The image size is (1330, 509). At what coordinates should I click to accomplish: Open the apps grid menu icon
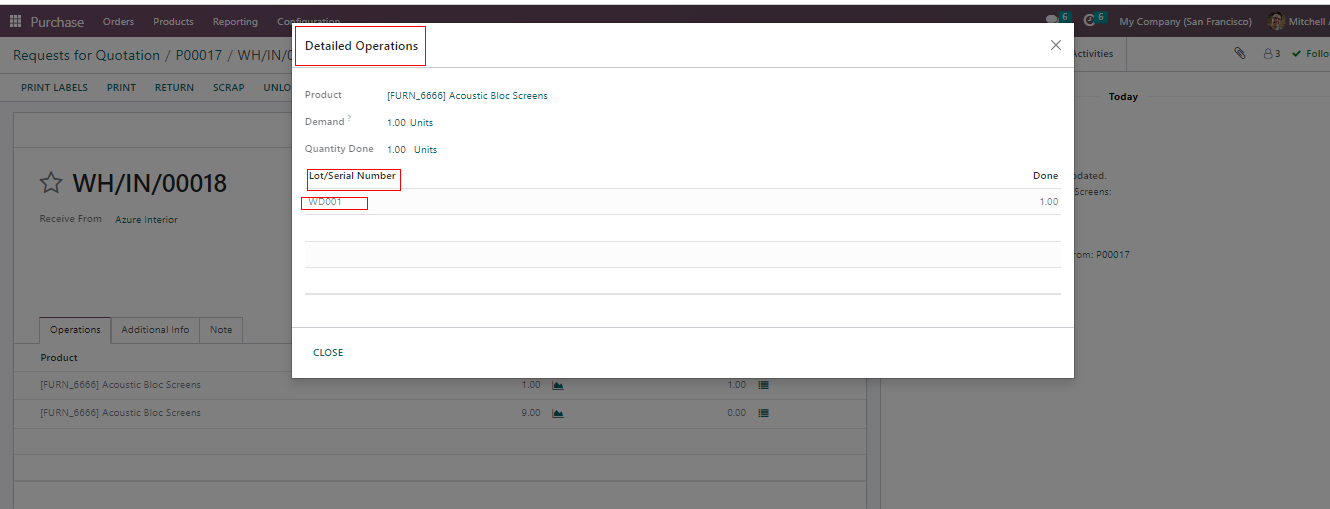point(15,22)
